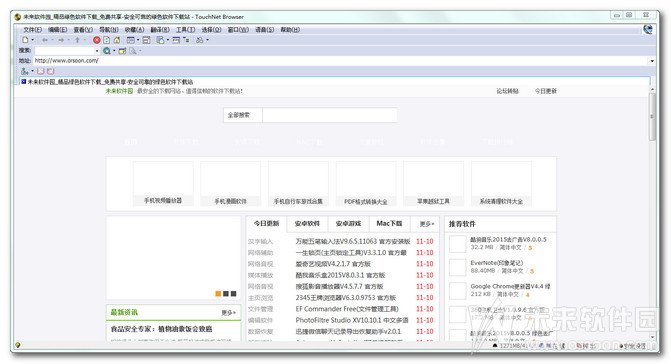Refresh the page with the reload icon
Screen dimensions: 671x364
(x=107, y=40)
